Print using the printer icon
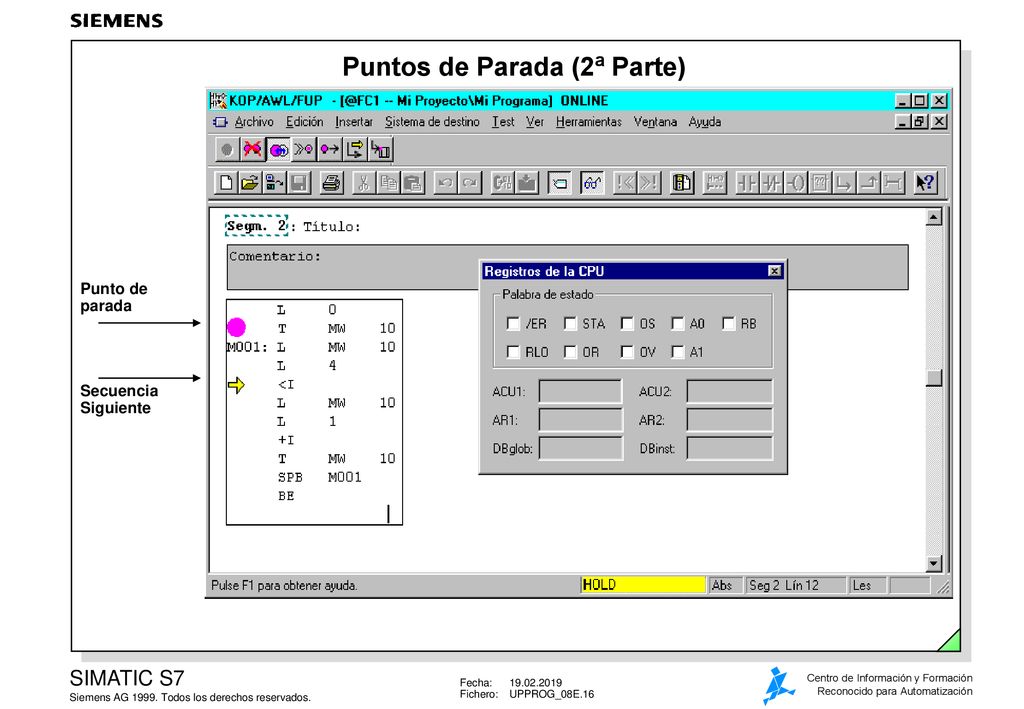Viewport: 1024px width, 709px height. click(x=331, y=183)
